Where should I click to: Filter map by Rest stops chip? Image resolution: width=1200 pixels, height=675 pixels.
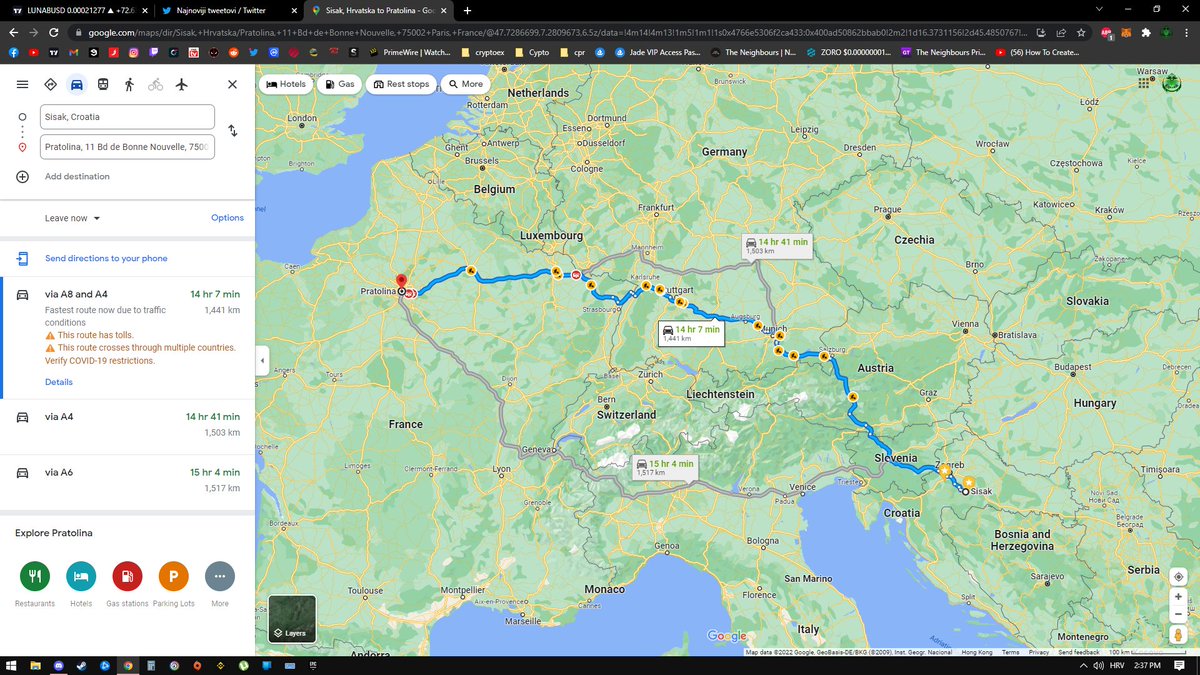[x=400, y=84]
